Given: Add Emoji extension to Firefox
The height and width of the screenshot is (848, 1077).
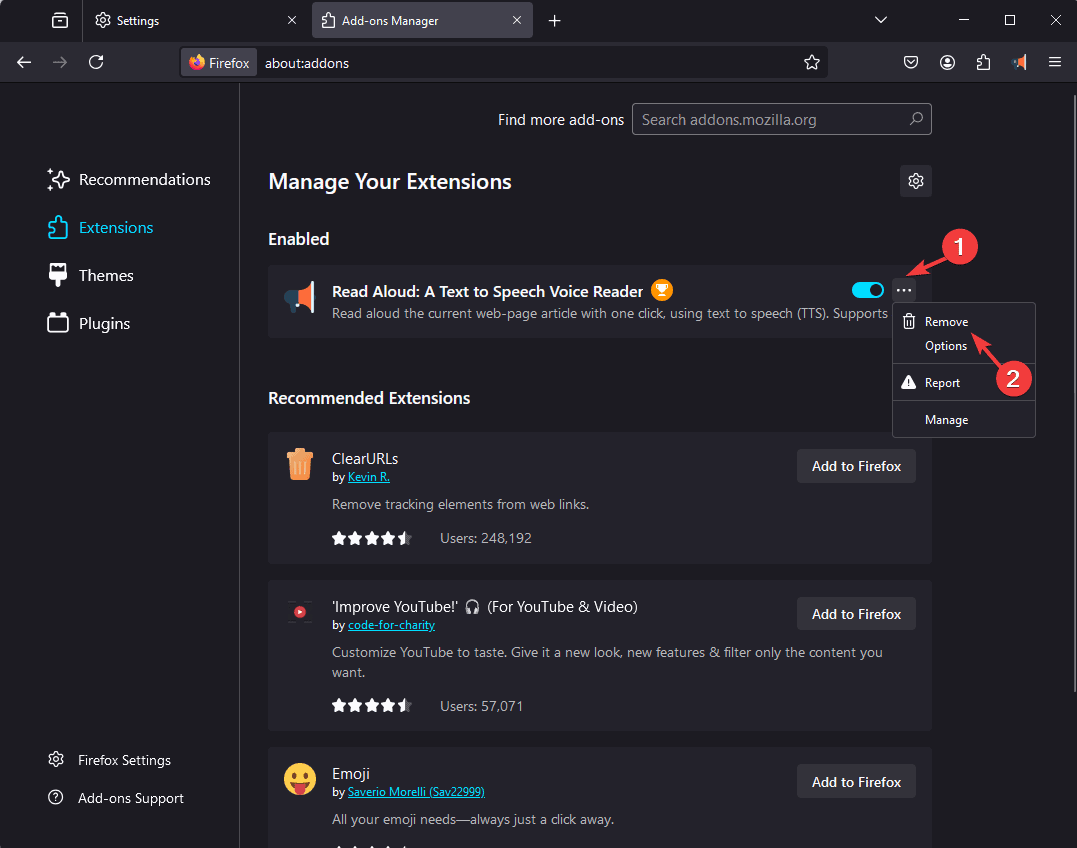Looking at the screenshot, I should [x=856, y=781].
